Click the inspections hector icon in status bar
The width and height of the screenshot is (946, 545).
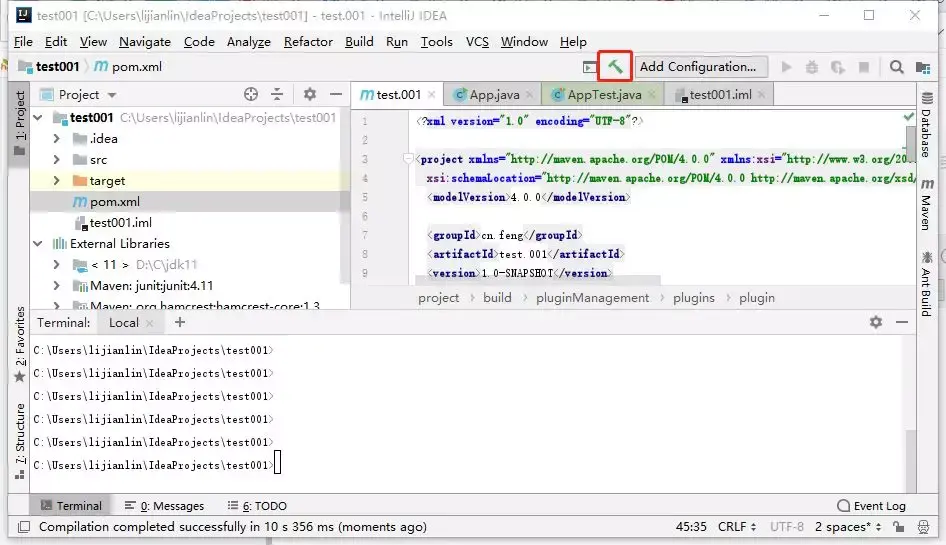(923, 527)
